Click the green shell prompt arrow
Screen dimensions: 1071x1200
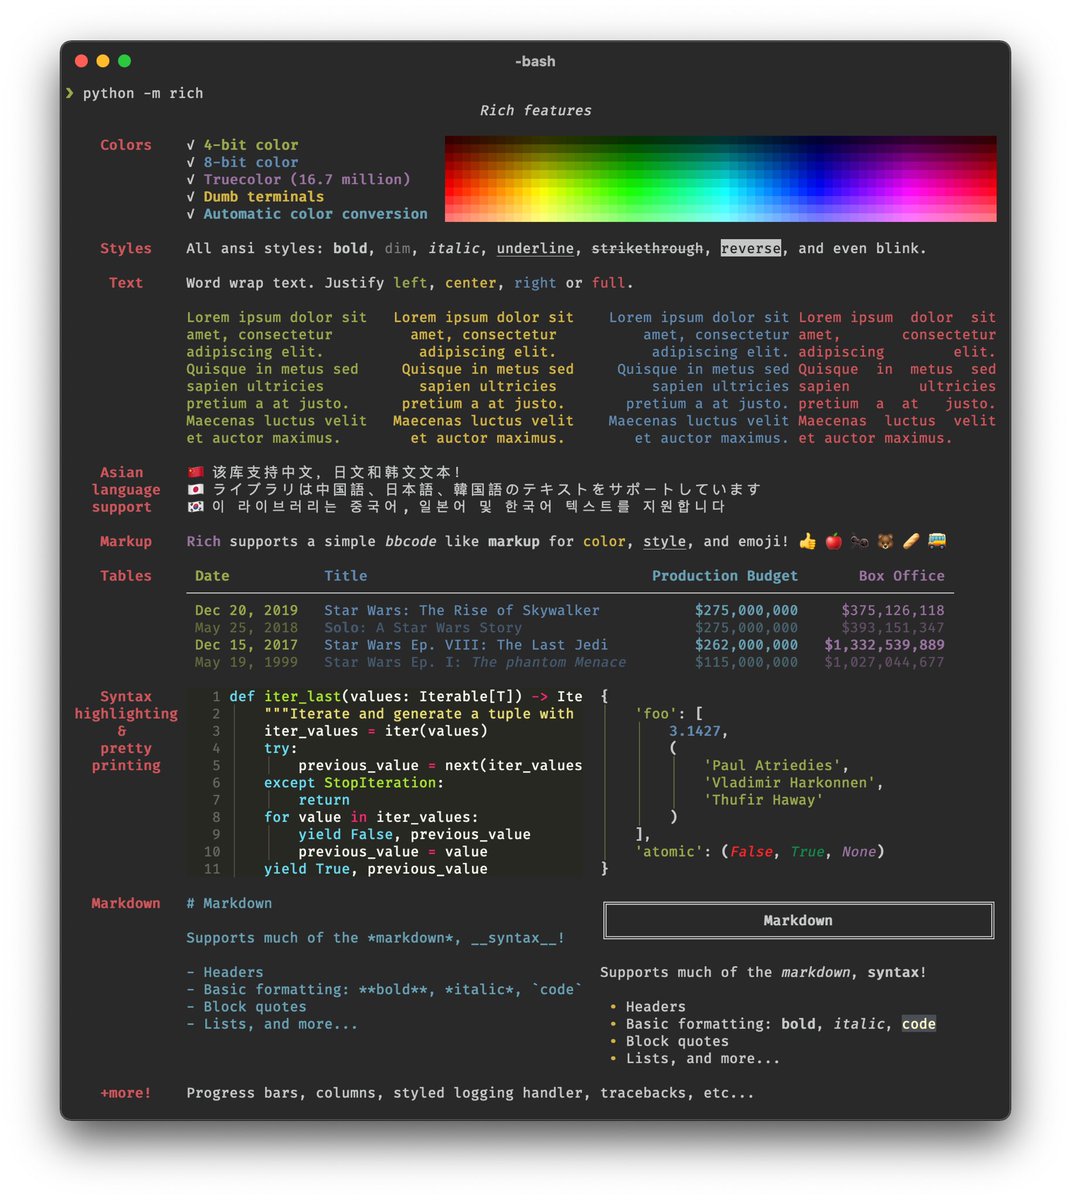70,93
